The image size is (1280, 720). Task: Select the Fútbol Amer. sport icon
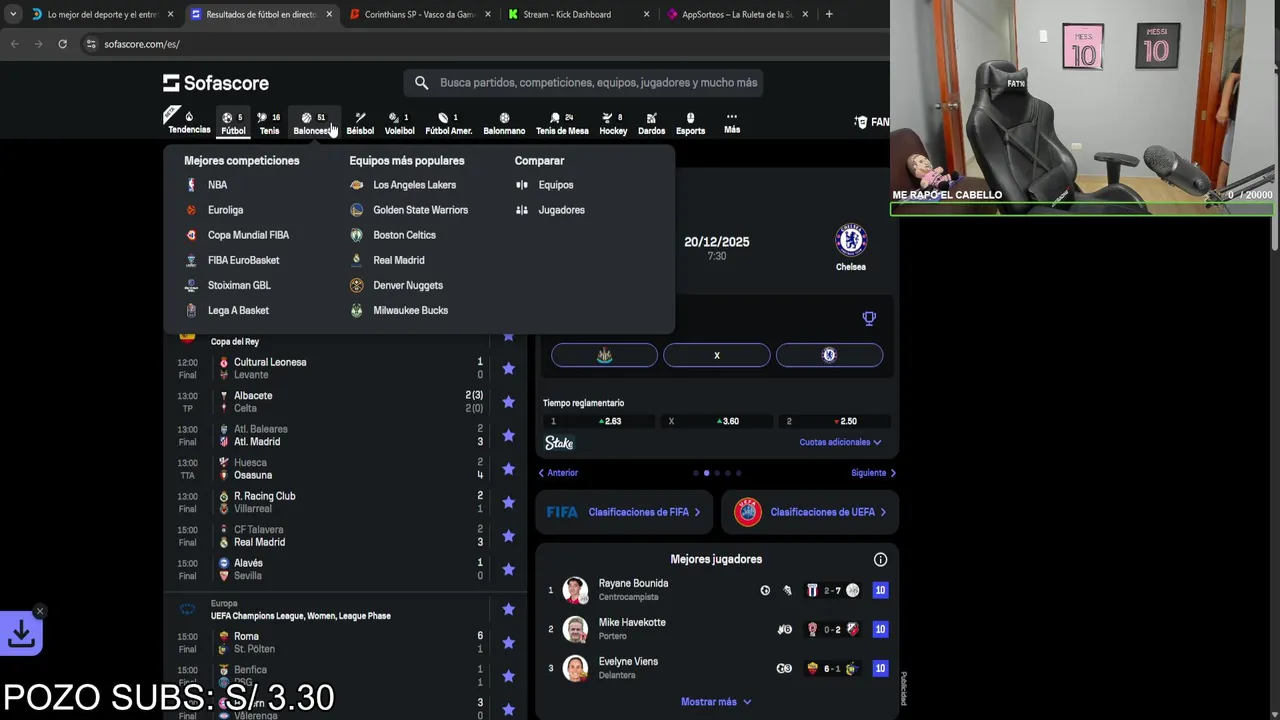(x=448, y=122)
